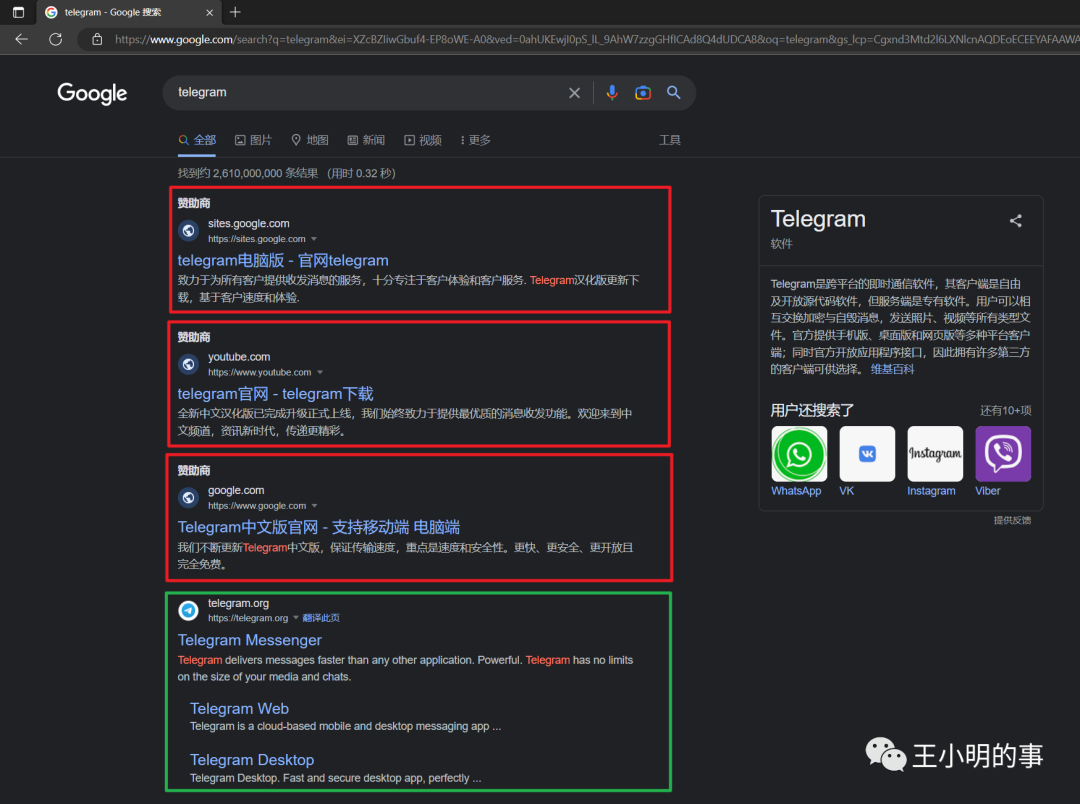
Task: Close the telegram Google search tab
Action: pos(209,12)
